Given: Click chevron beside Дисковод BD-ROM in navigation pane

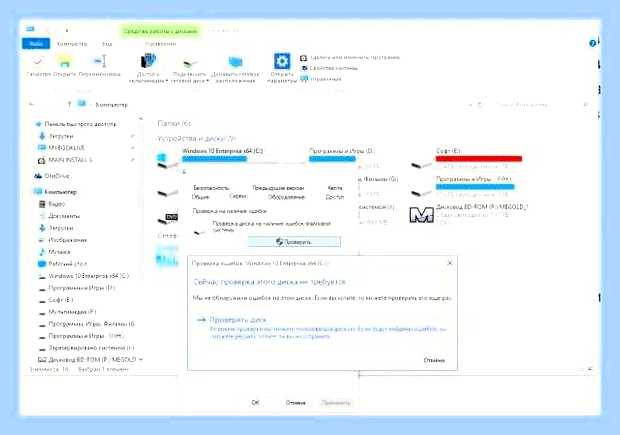Looking at the screenshot, I should click(x=141, y=359).
